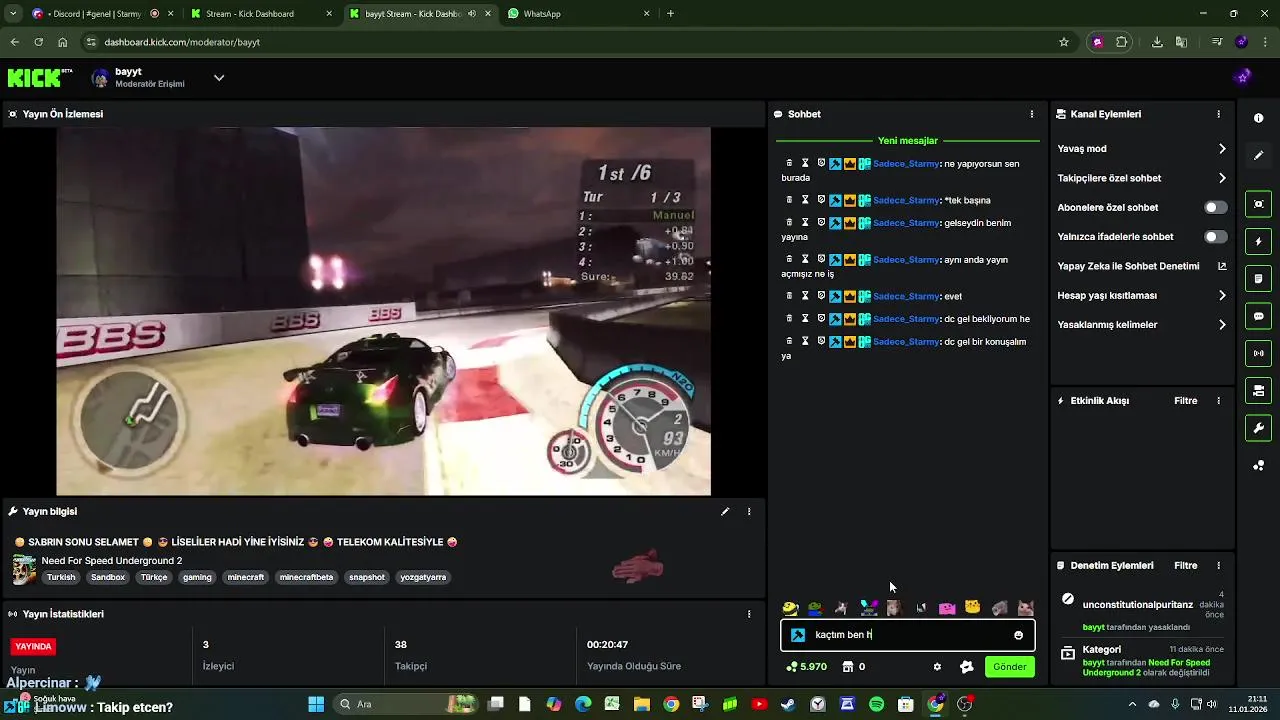This screenshot has height=720, width=1280.
Task: Click the external link icon for Yapay Zeka ile Sohbet Denetimi
Action: tap(1221, 266)
